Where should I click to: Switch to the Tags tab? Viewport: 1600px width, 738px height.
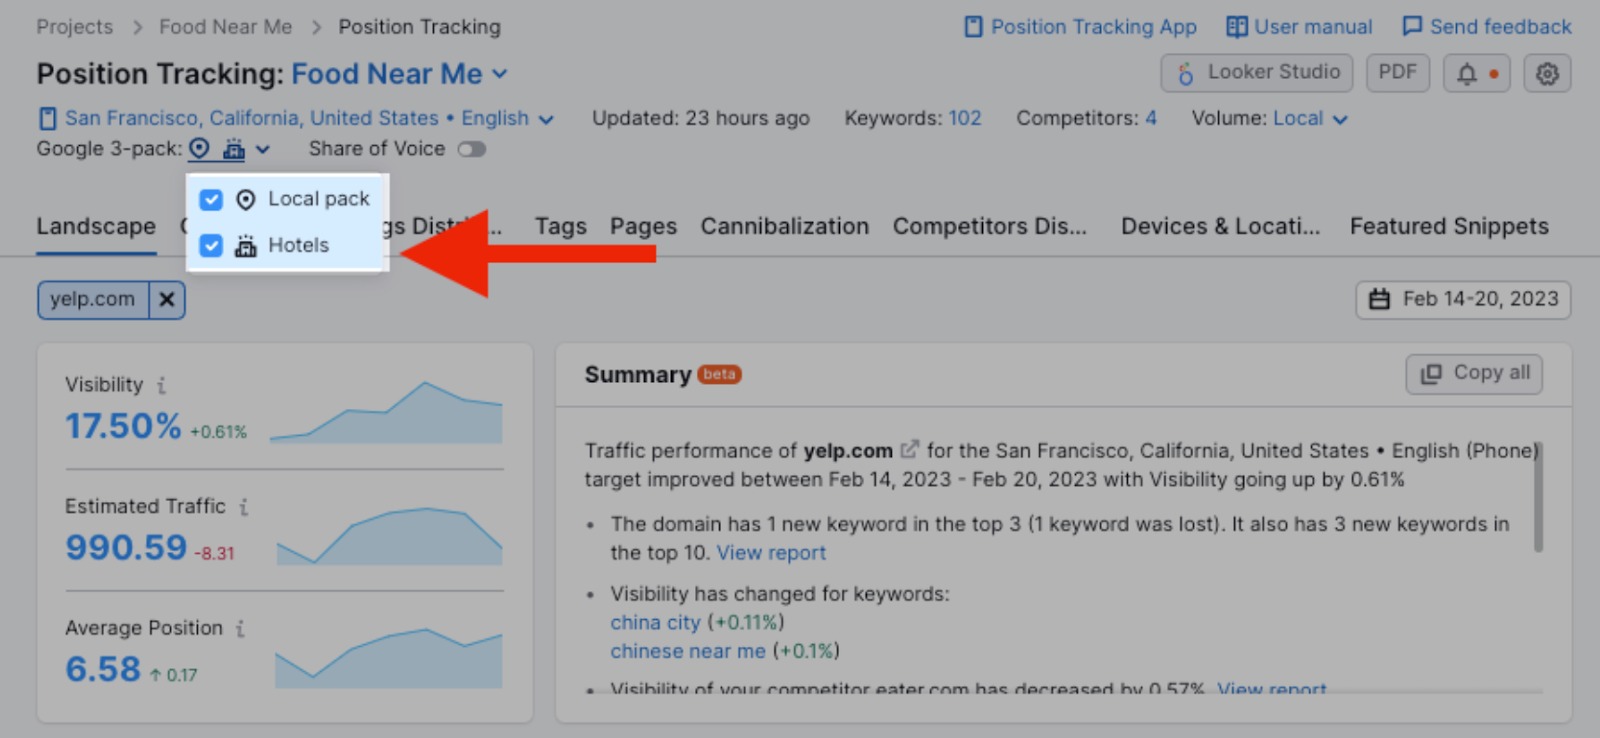click(x=560, y=226)
